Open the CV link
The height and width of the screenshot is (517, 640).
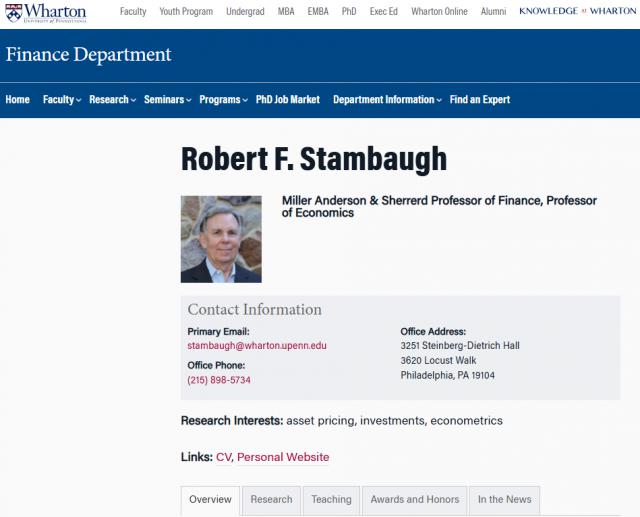(x=224, y=457)
